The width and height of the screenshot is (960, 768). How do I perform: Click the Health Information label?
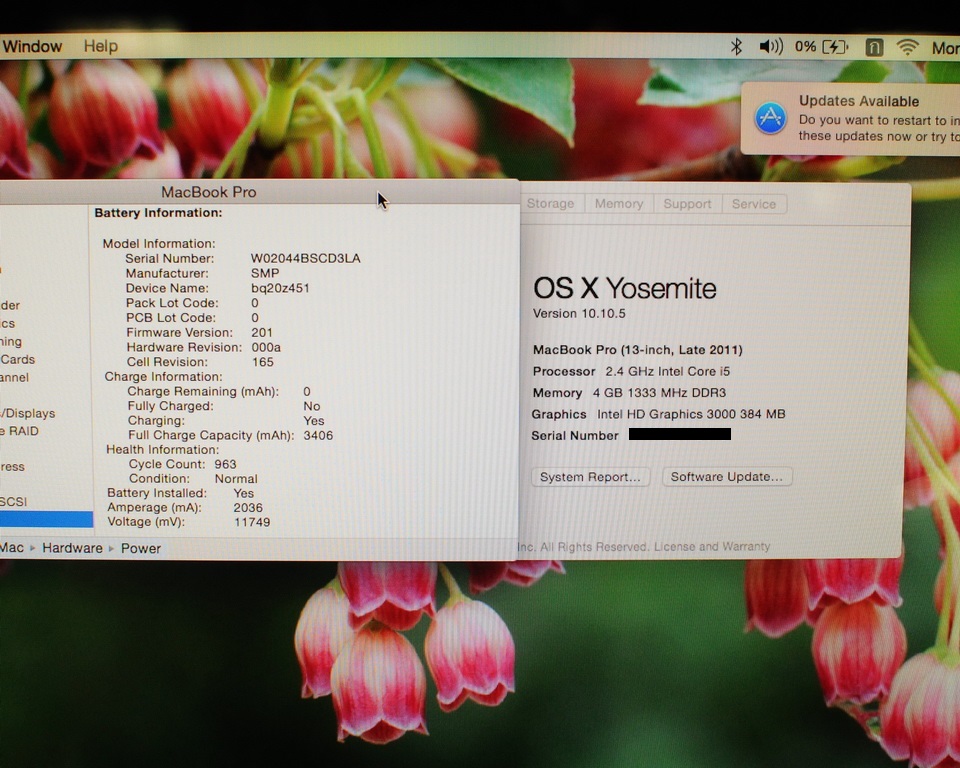coord(162,450)
